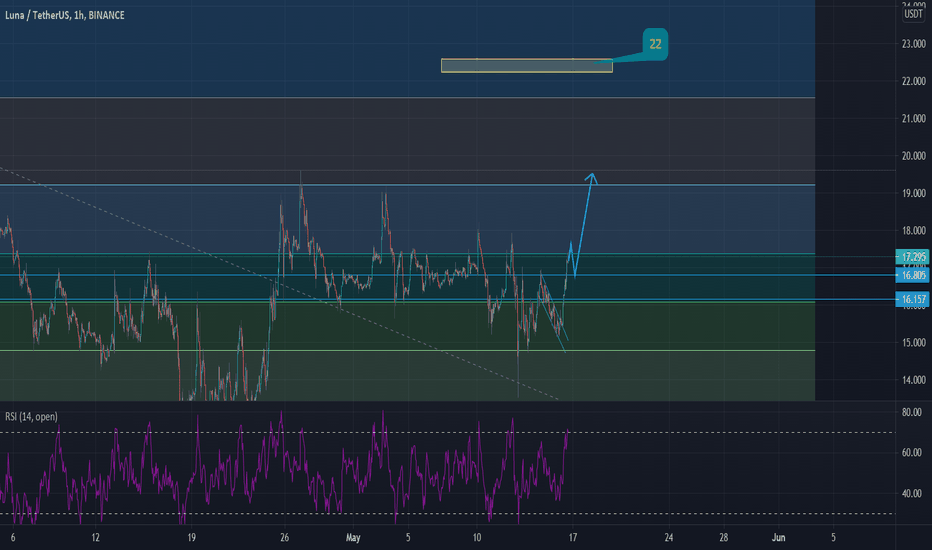Click the 18.000 price axis value
This screenshot has height=550, width=932.
click(x=914, y=231)
